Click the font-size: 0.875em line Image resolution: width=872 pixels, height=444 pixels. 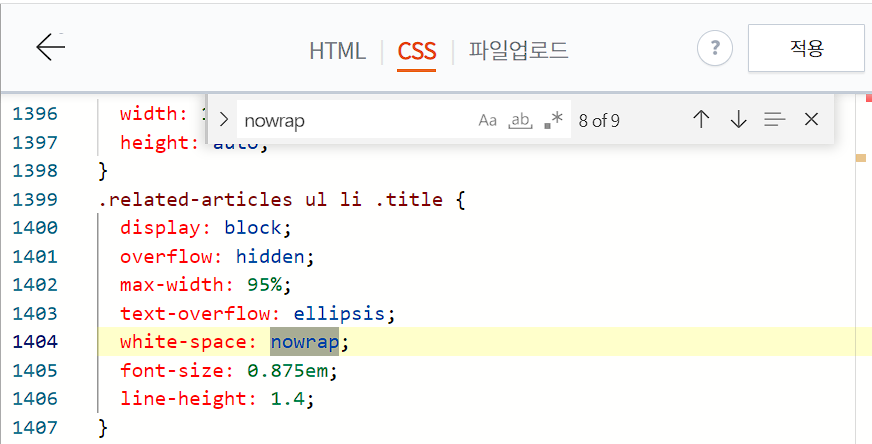tap(229, 371)
